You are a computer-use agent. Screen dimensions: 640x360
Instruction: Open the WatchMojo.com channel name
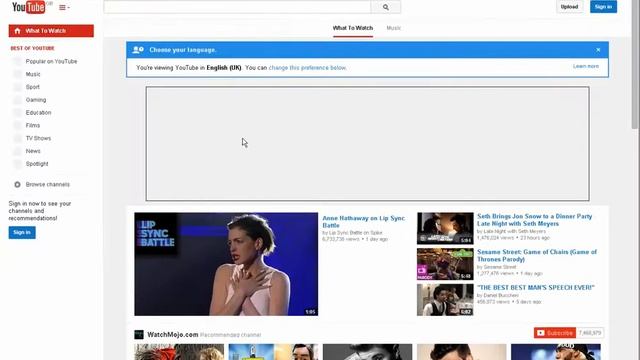[173, 335]
